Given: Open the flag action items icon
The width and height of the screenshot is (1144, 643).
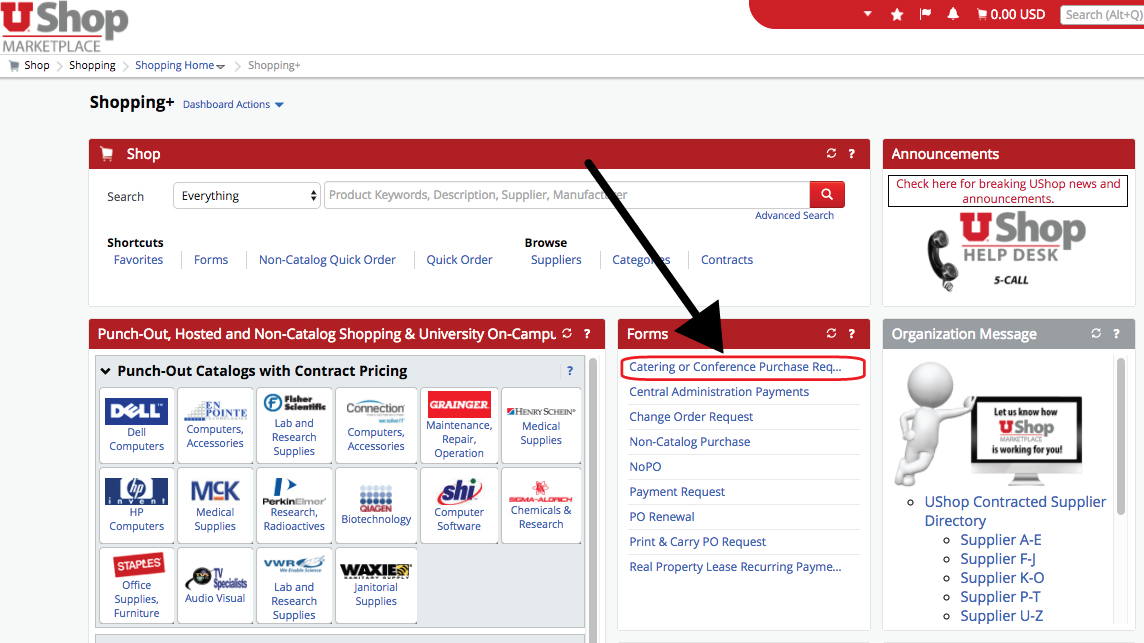Looking at the screenshot, I should coord(925,14).
